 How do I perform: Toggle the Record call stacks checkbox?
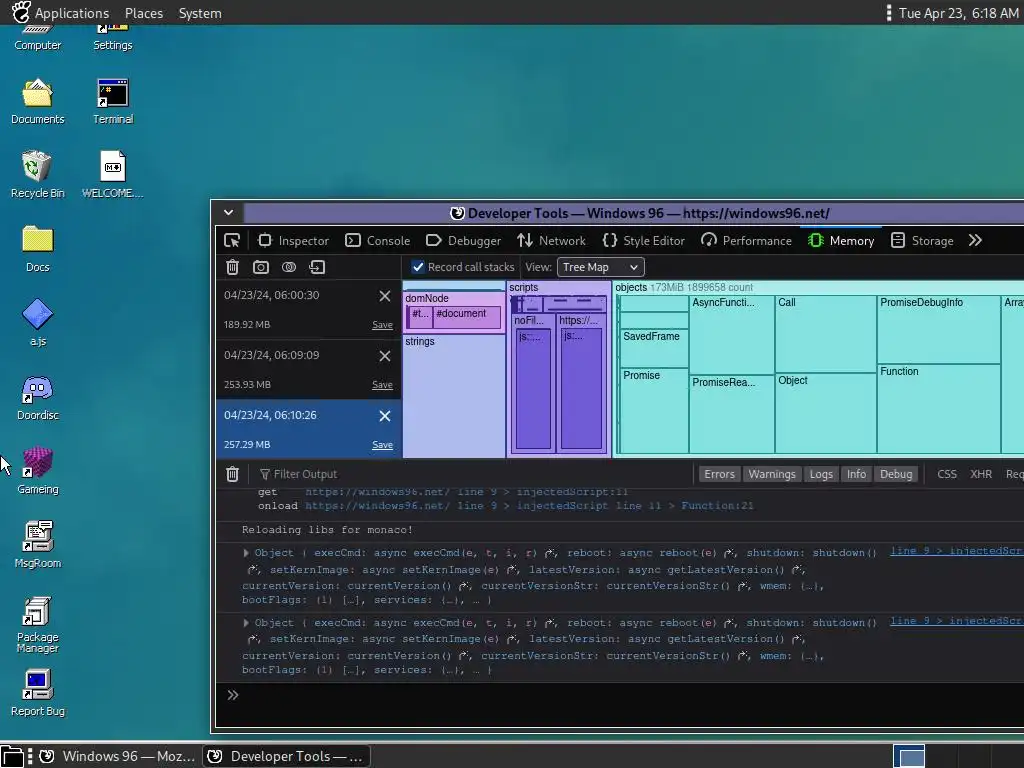tap(418, 267)
